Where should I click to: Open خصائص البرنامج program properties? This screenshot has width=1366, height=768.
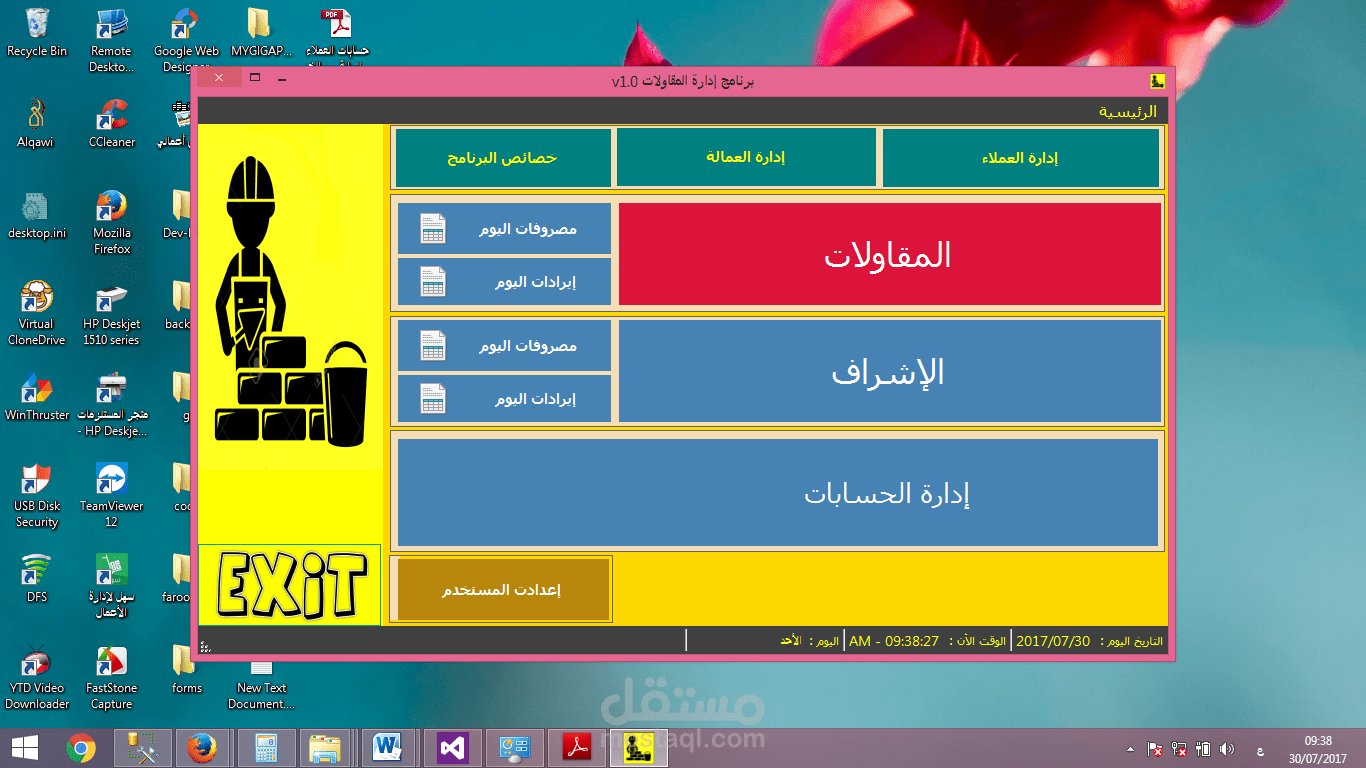pos(503,158)
